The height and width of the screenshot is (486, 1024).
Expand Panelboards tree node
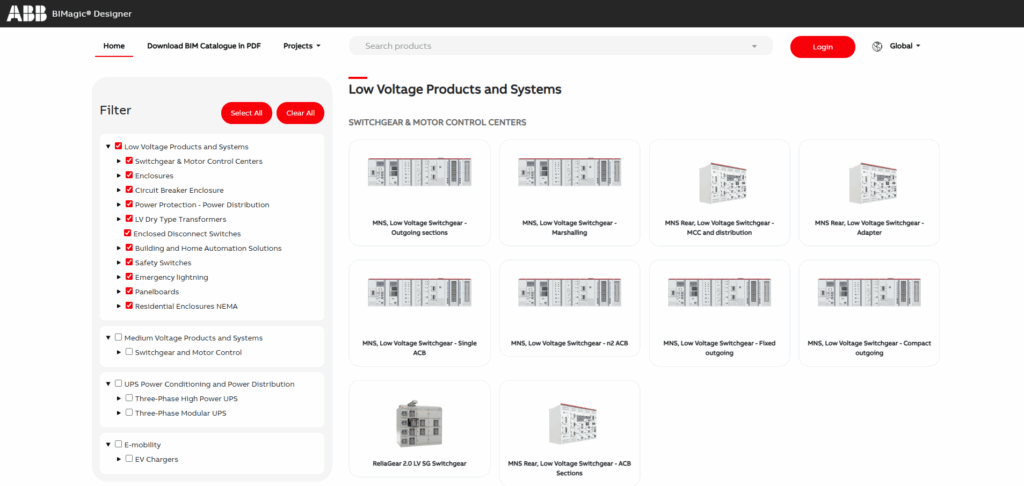[119, 291]
